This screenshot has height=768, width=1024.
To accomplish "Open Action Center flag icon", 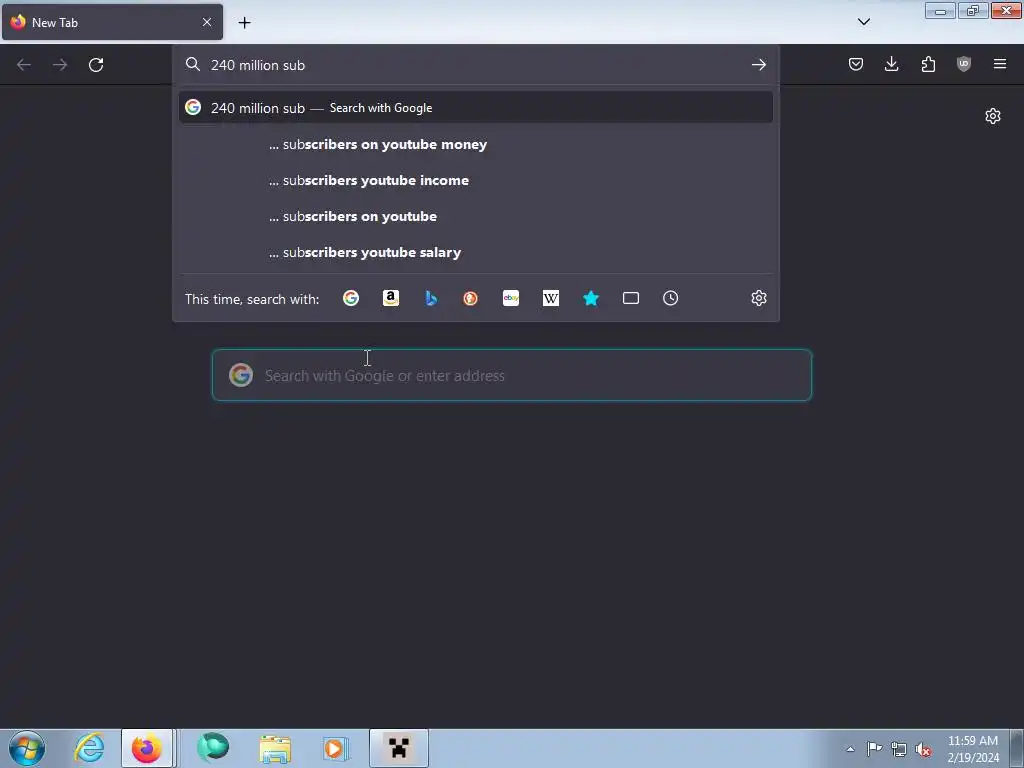I will point(874,749).
